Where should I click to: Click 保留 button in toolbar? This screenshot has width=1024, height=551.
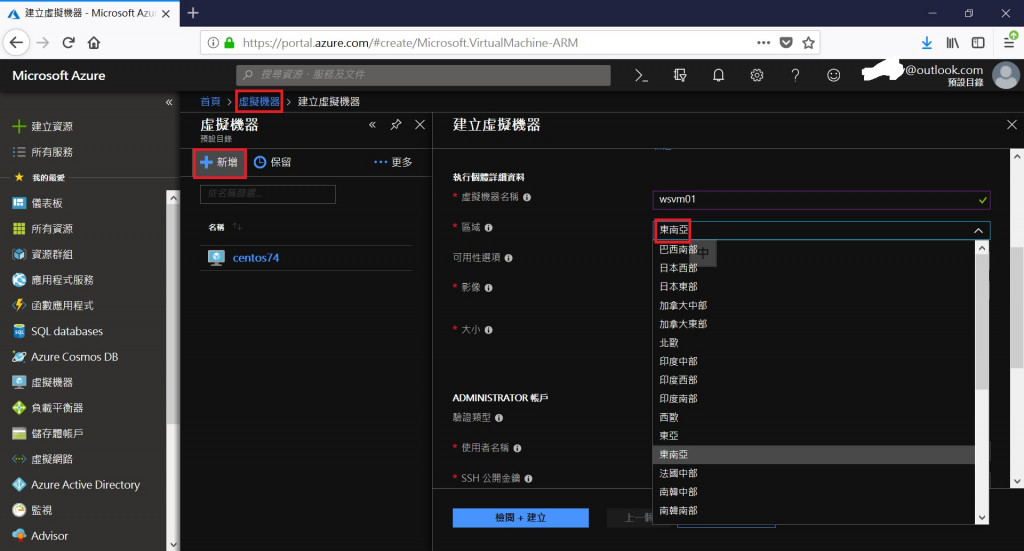coord(272,163)
